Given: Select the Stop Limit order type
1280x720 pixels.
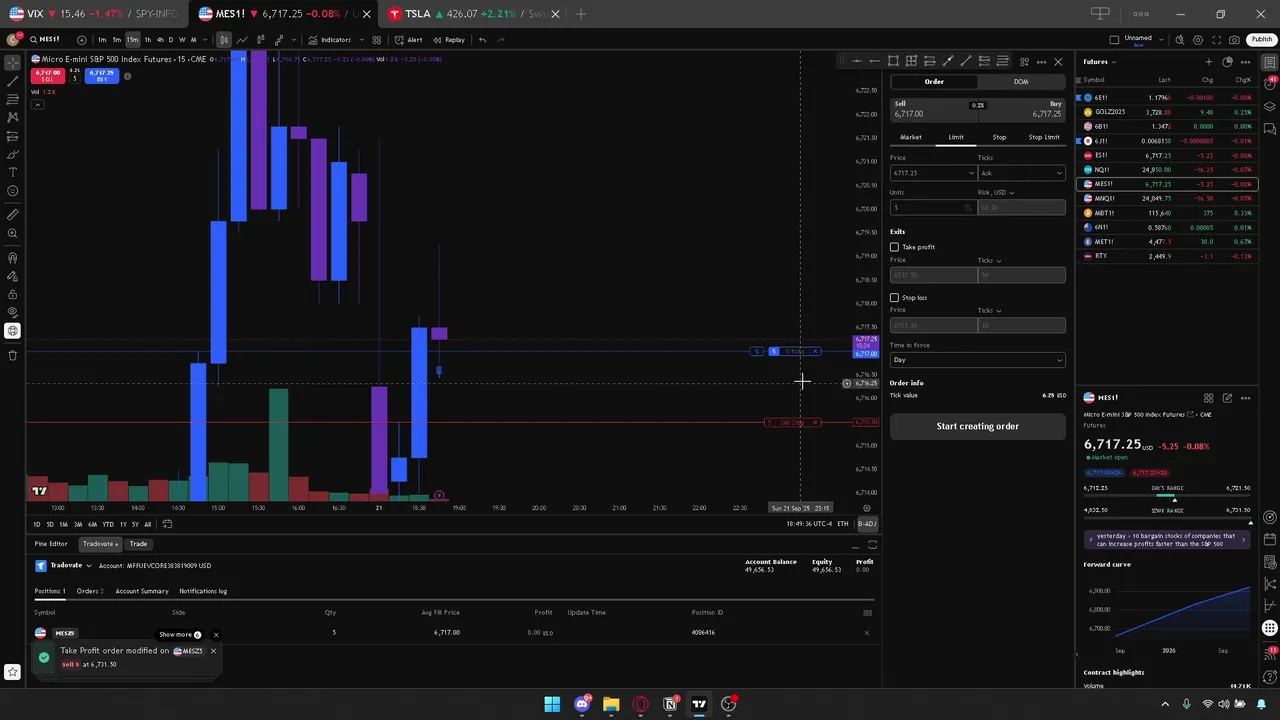Looking at the screenshot, I should 1043,137.
